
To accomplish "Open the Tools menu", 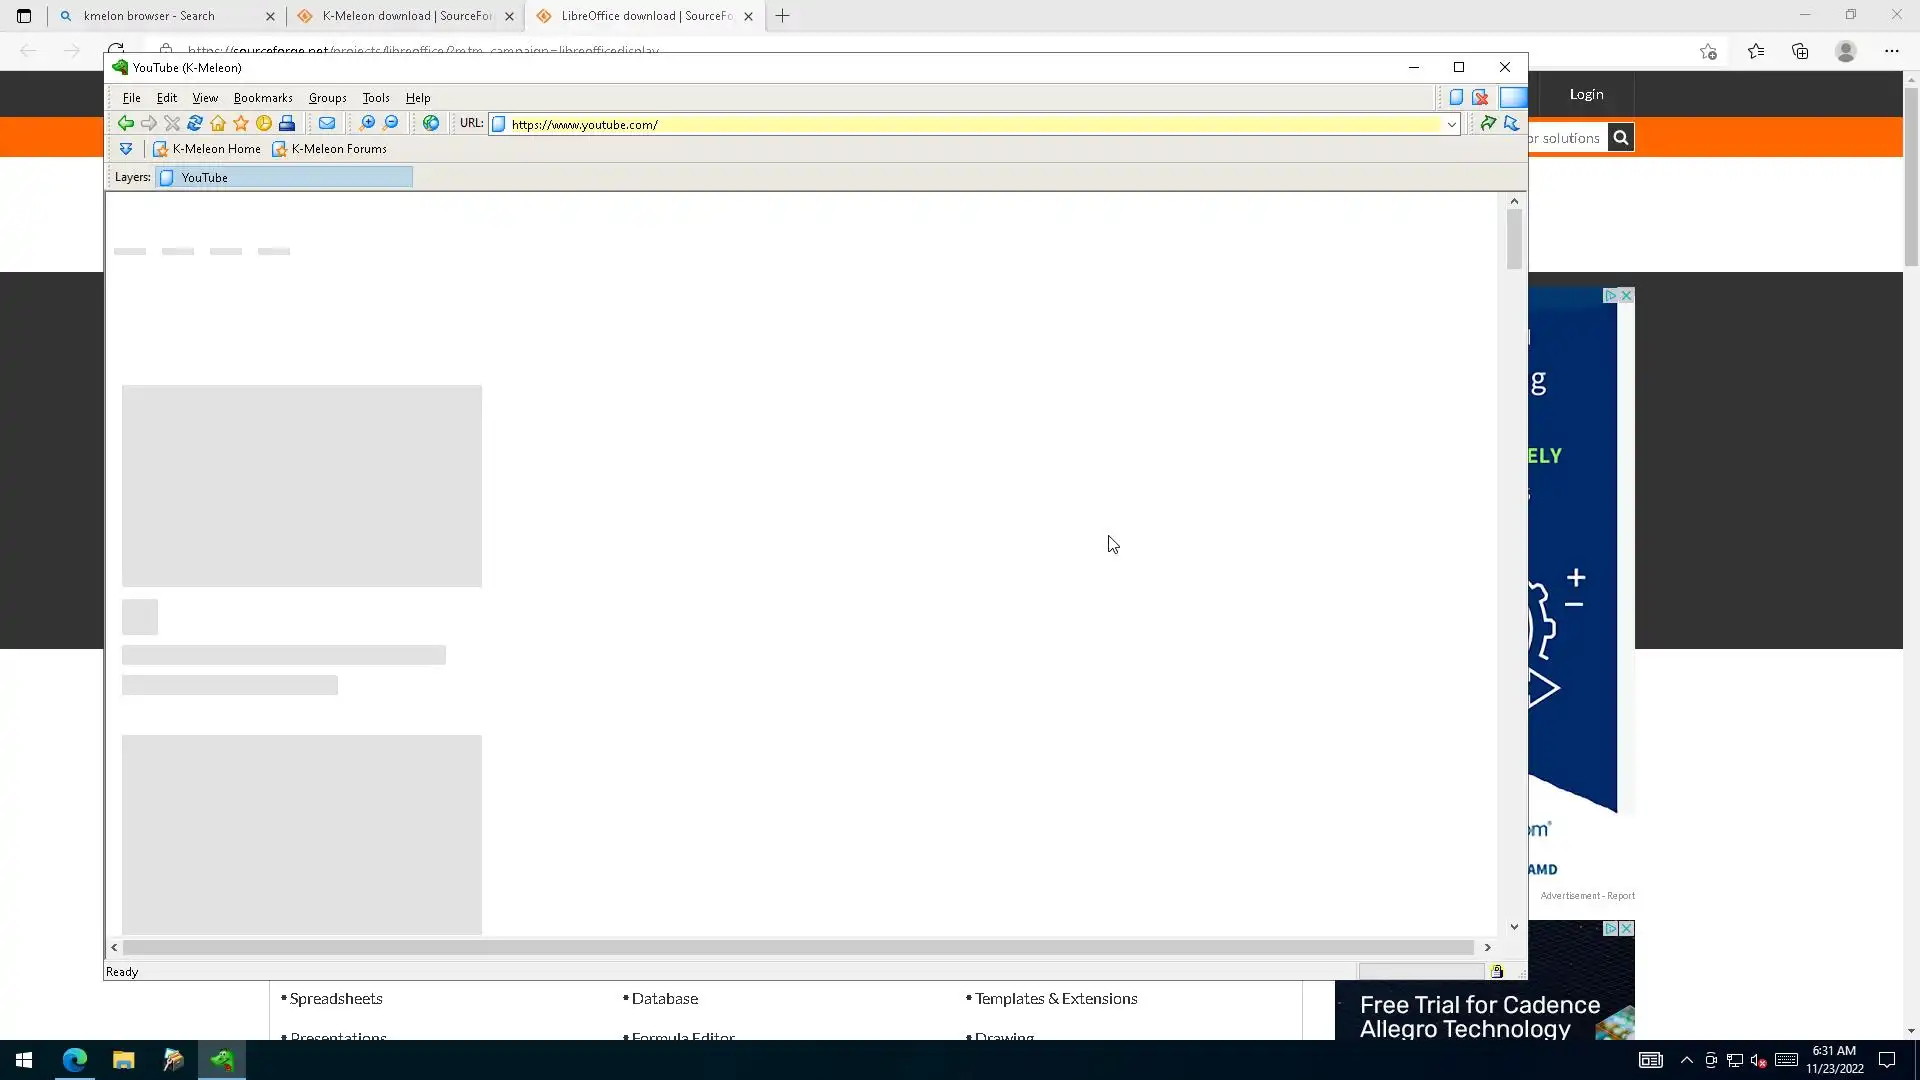I will pos(376,98).
